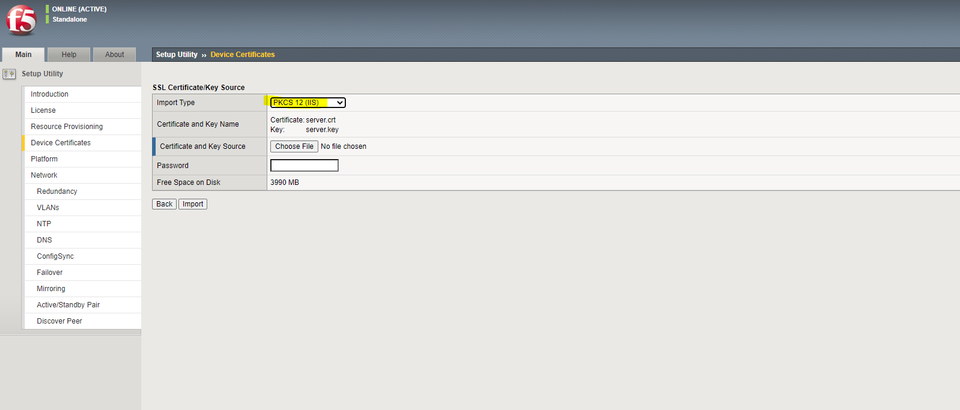Click the Discover Peer link
The height and width of the screenshot is (410, 960).
pyautogui.click(x=59, y=321)
